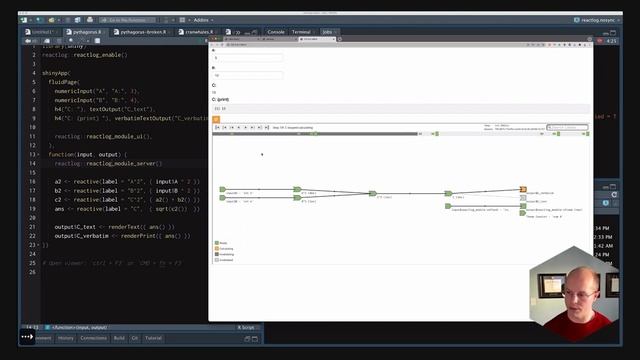Image resolution: width=640 pixels, height=360 pixels.
Task: Open the pythagoras.R editor tab
Action: point(87,32)
